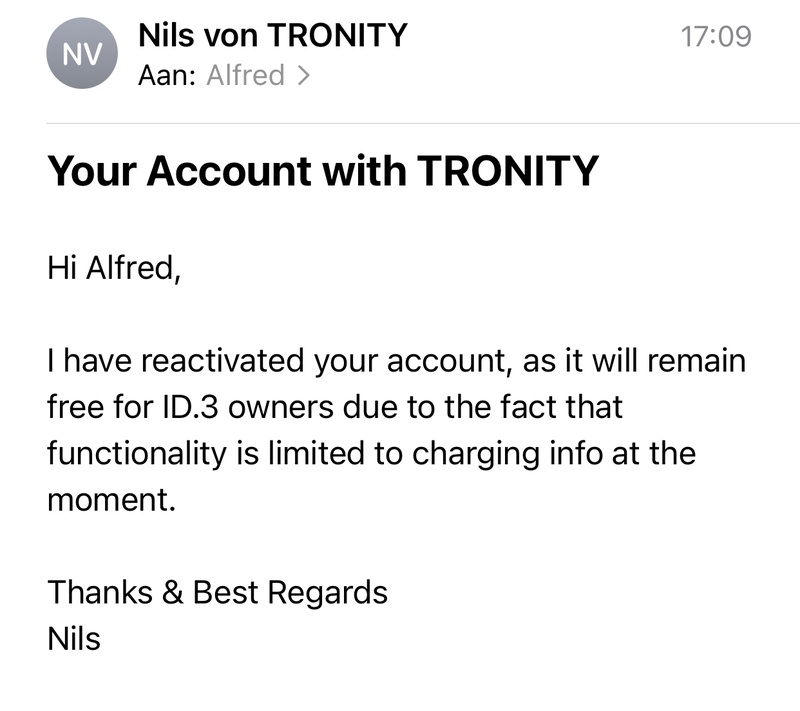Click the Aan: label
Image resolution: width=800 pixels, height=711 pixels.
point(167,75)
